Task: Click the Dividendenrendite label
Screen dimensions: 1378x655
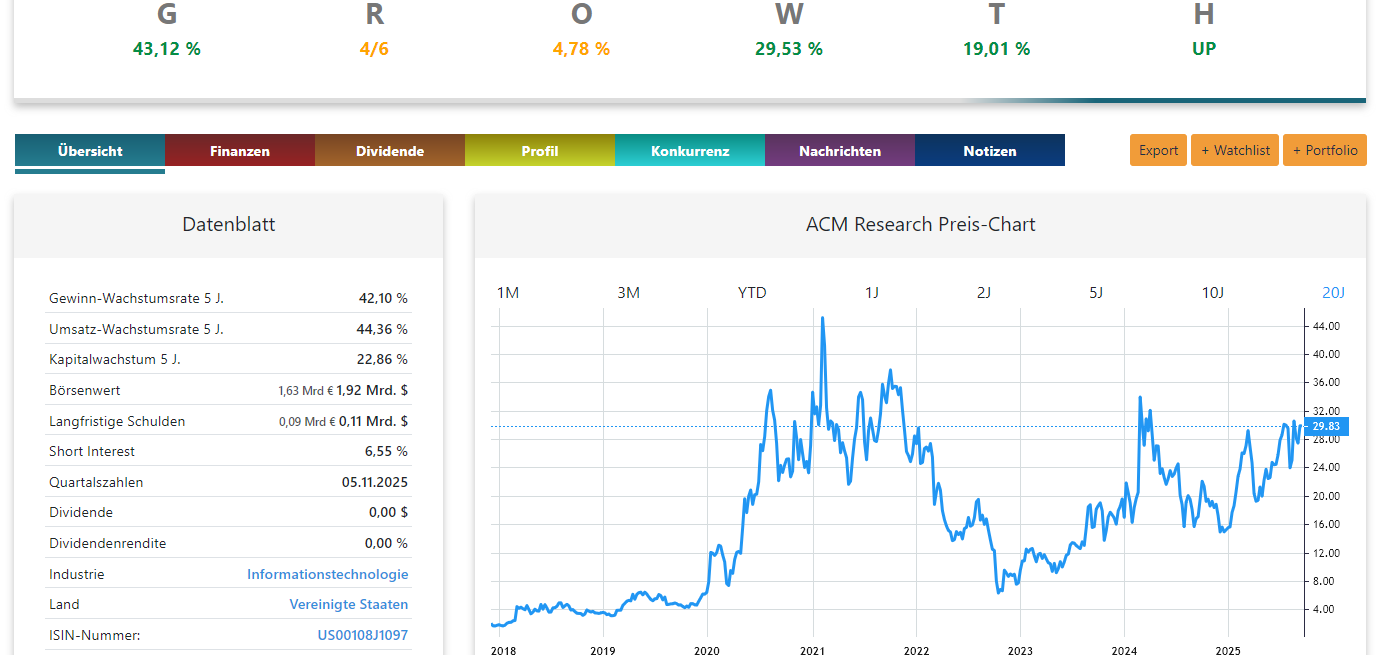Action: (x=108, y=543)
